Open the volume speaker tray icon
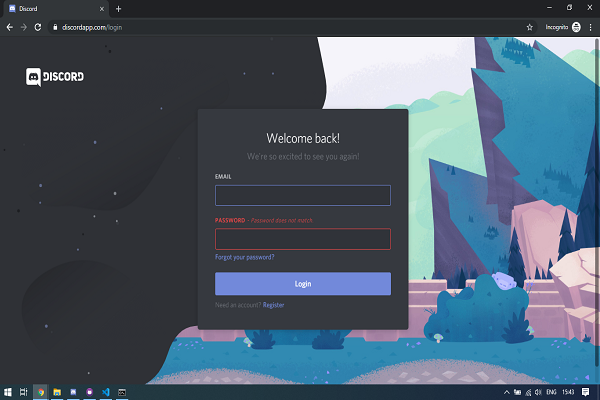600x400 pixels. [x=538, y=392]
